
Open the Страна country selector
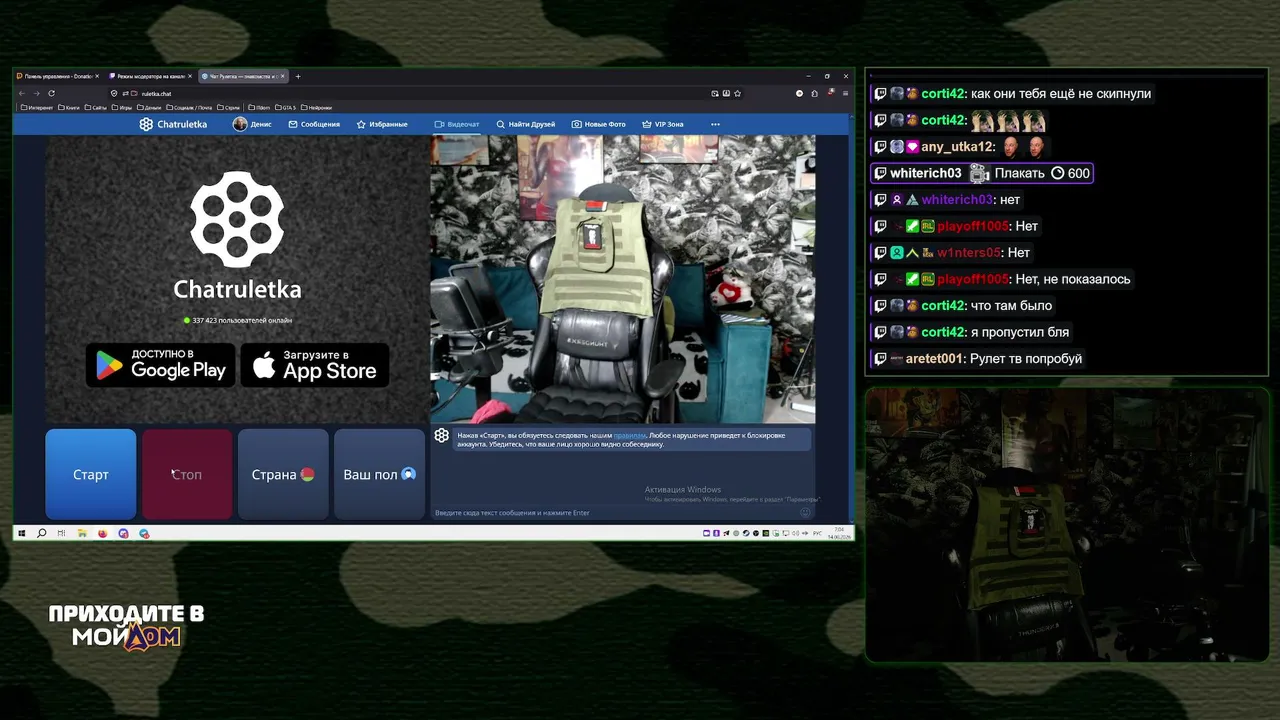283,474
